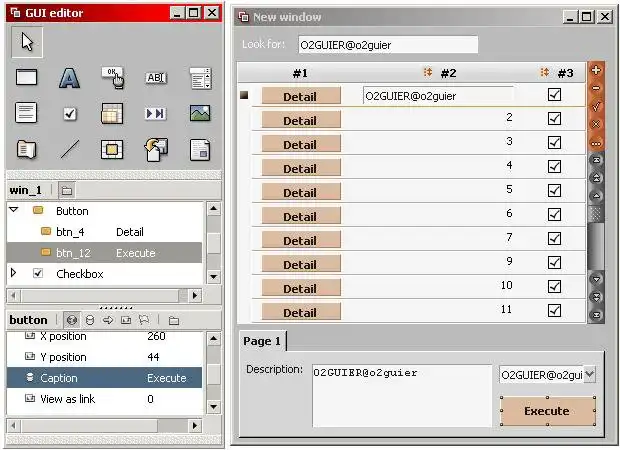Toggle checkbox in table row 3
The width and height of the screenshot is (620, 450).
pyautogui.click(x=554, y=142)
